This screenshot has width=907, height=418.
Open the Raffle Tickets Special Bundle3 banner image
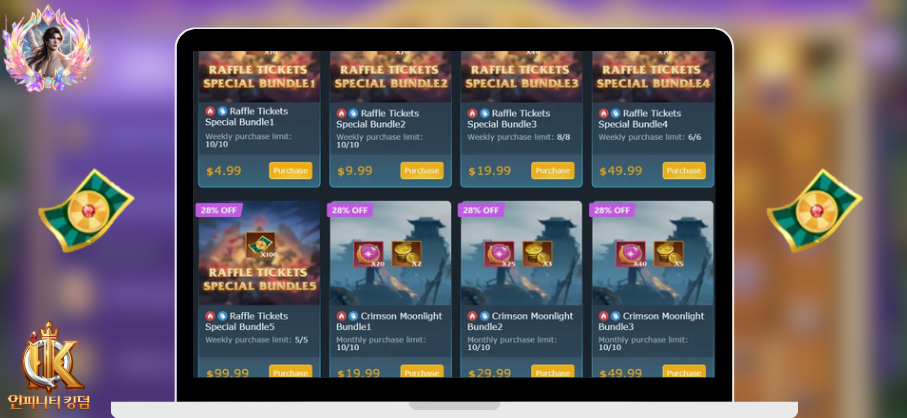point(521,76)
